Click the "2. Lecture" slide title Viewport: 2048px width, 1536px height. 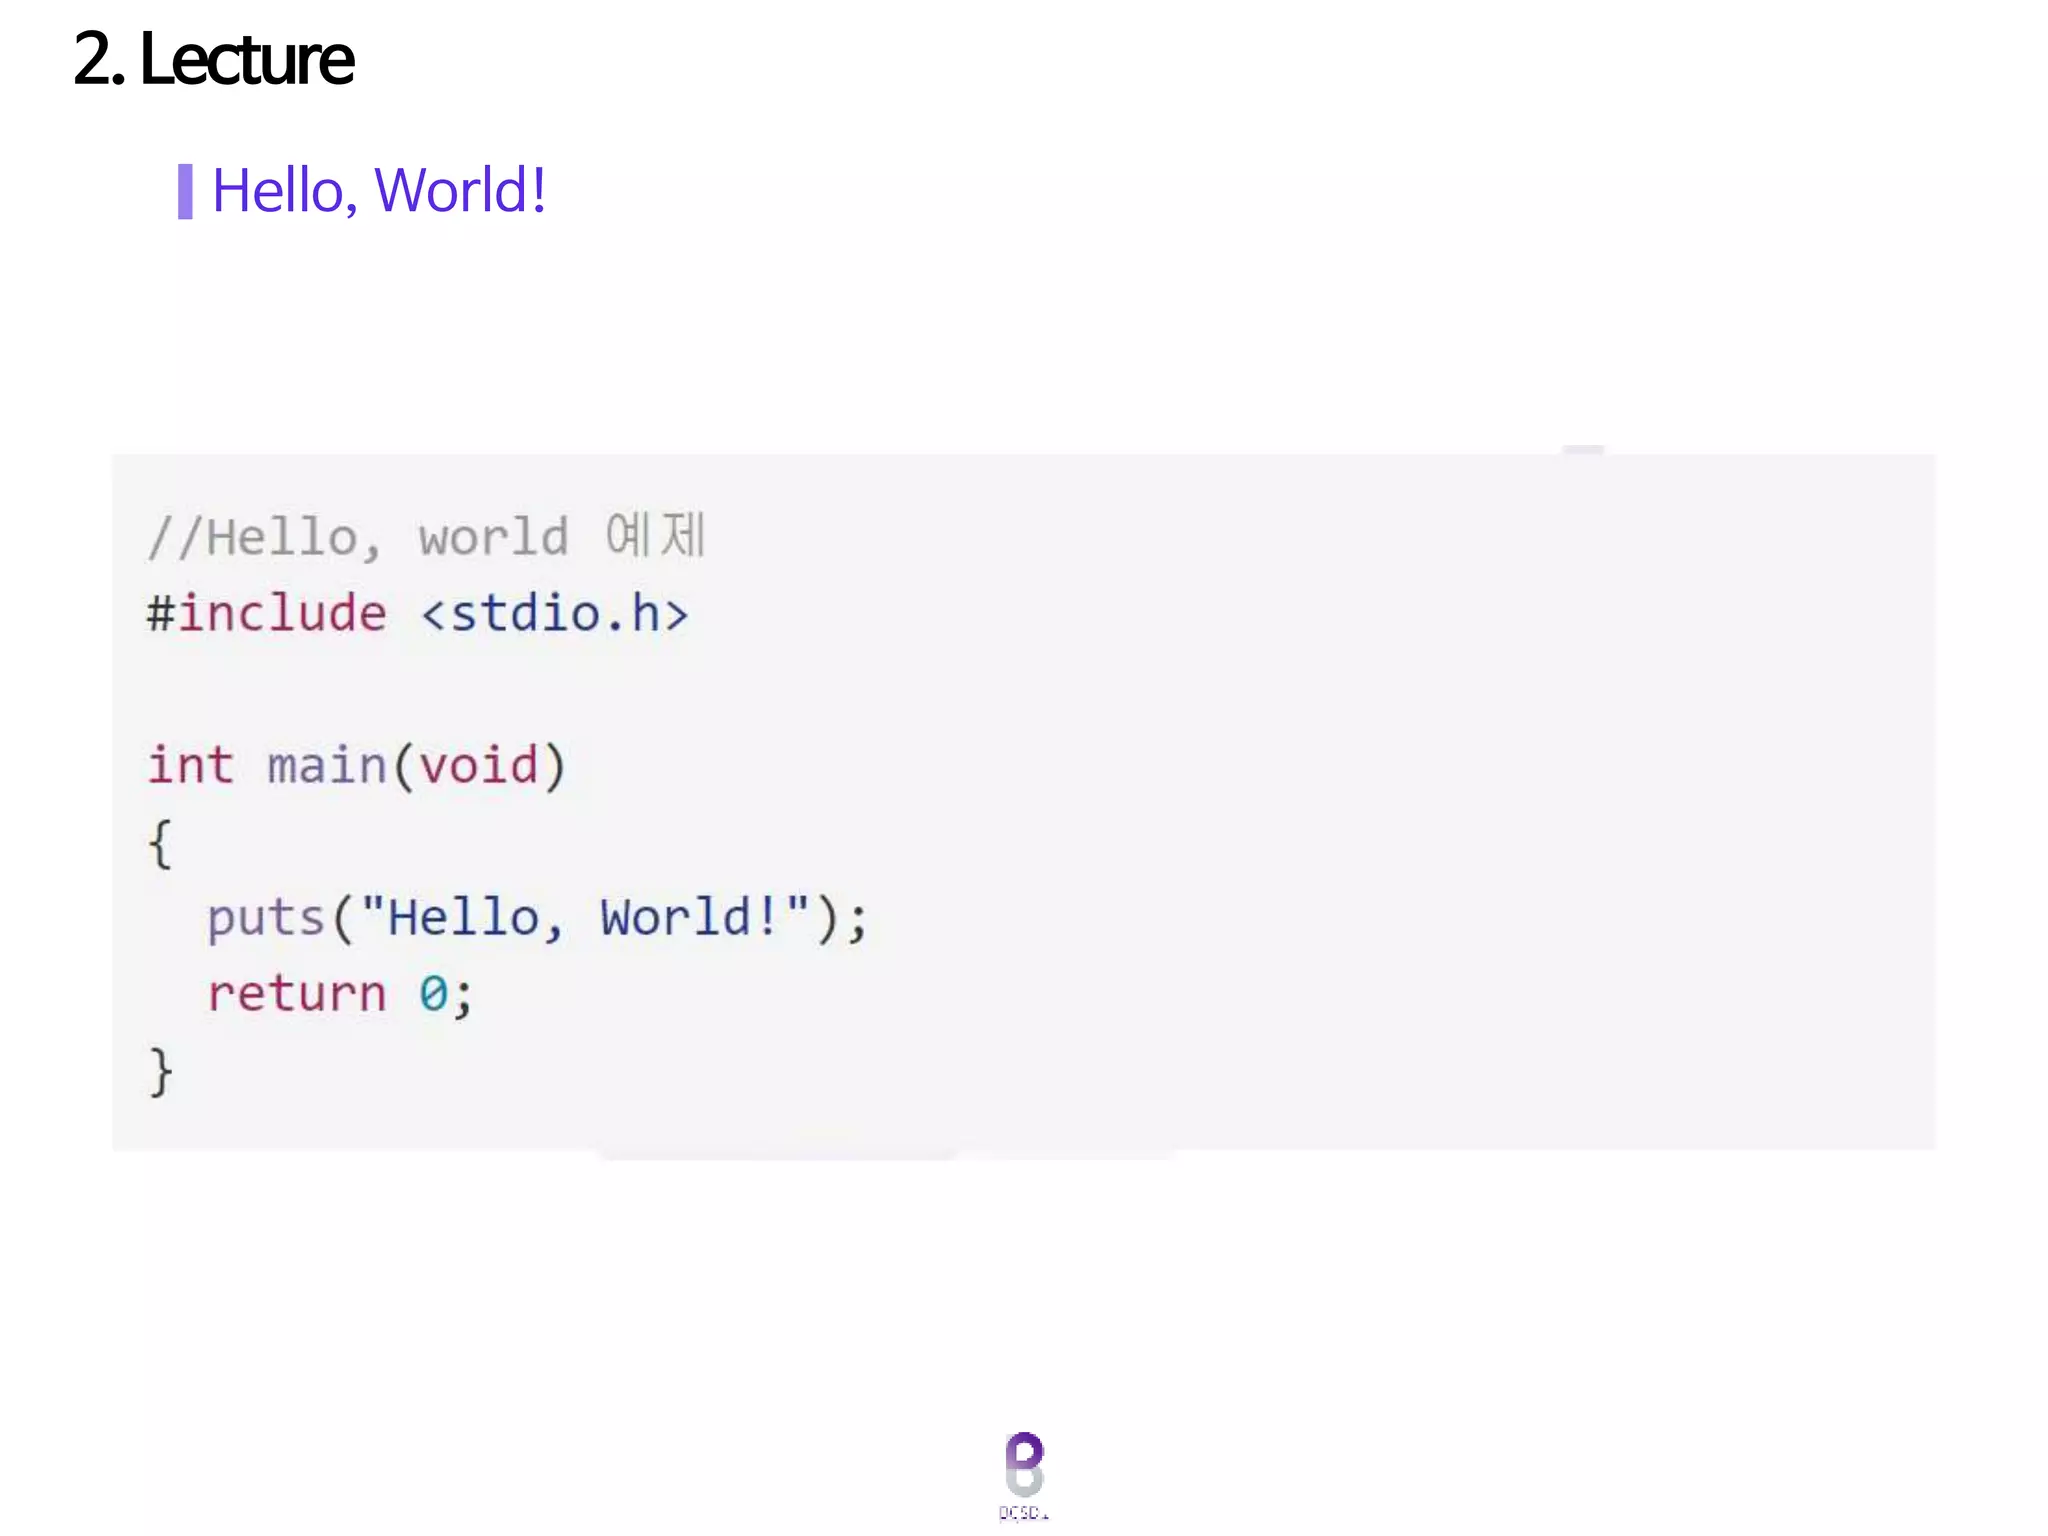tap(213, 59)
